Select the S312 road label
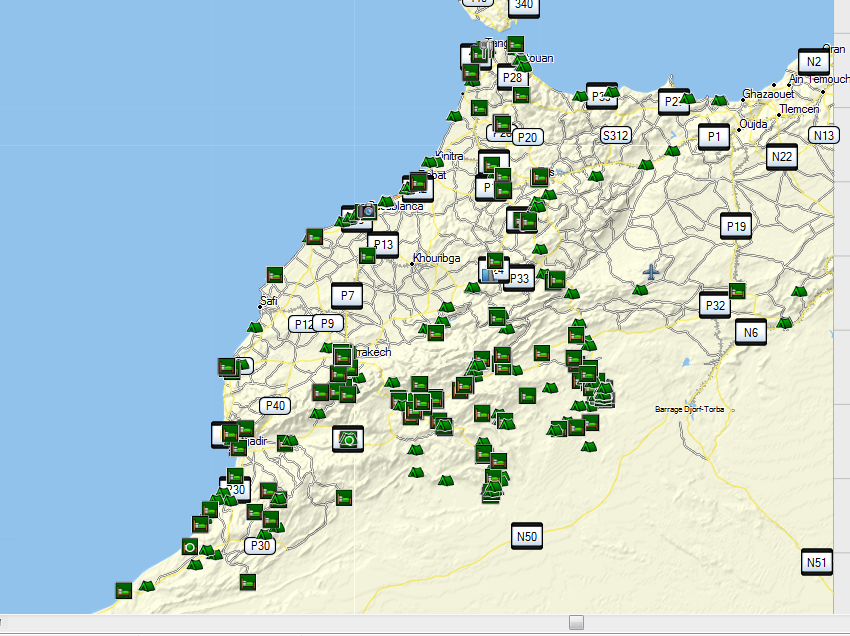The height and width of the screenshot is (636, 850). (x=616, y=135)
